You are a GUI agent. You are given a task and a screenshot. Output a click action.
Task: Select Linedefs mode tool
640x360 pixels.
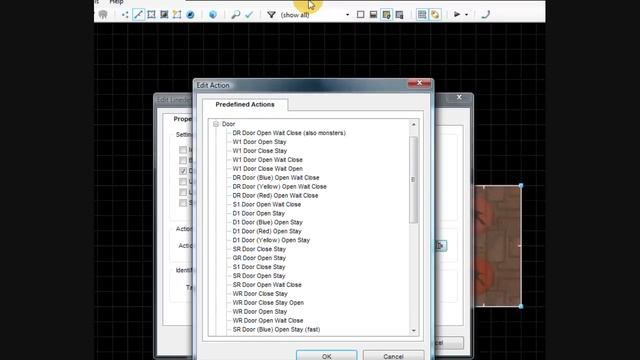[138, 15]
